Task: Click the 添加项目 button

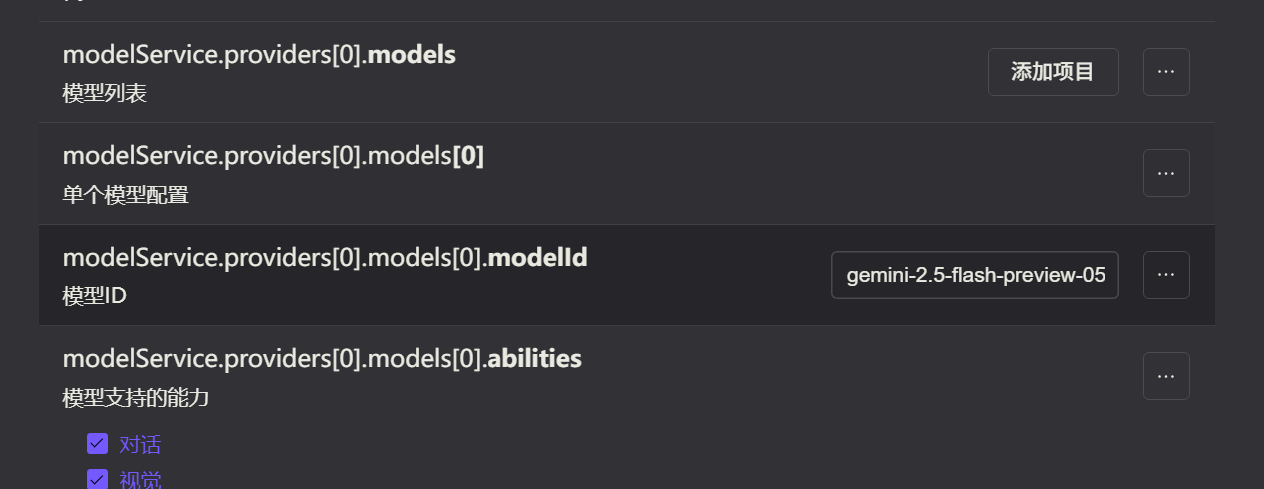Action: (1053, 72)
